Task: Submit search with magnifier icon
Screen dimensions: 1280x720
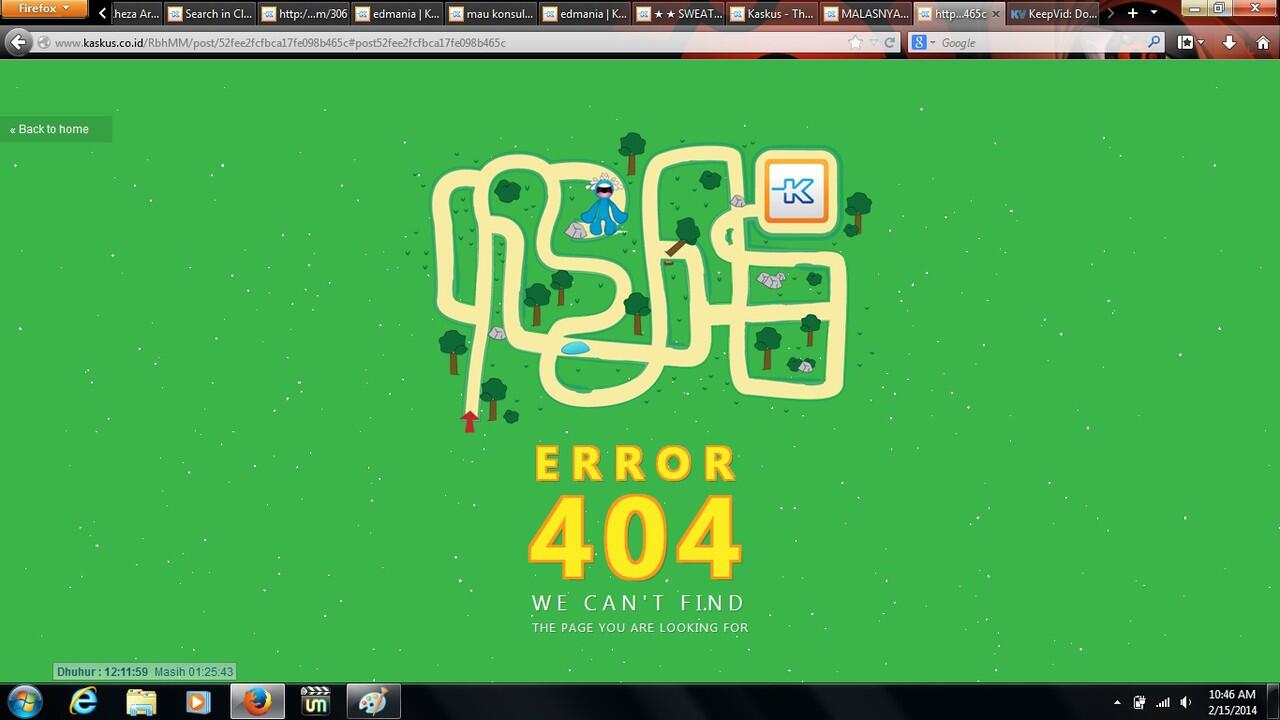Action: tap(1154, 42)
